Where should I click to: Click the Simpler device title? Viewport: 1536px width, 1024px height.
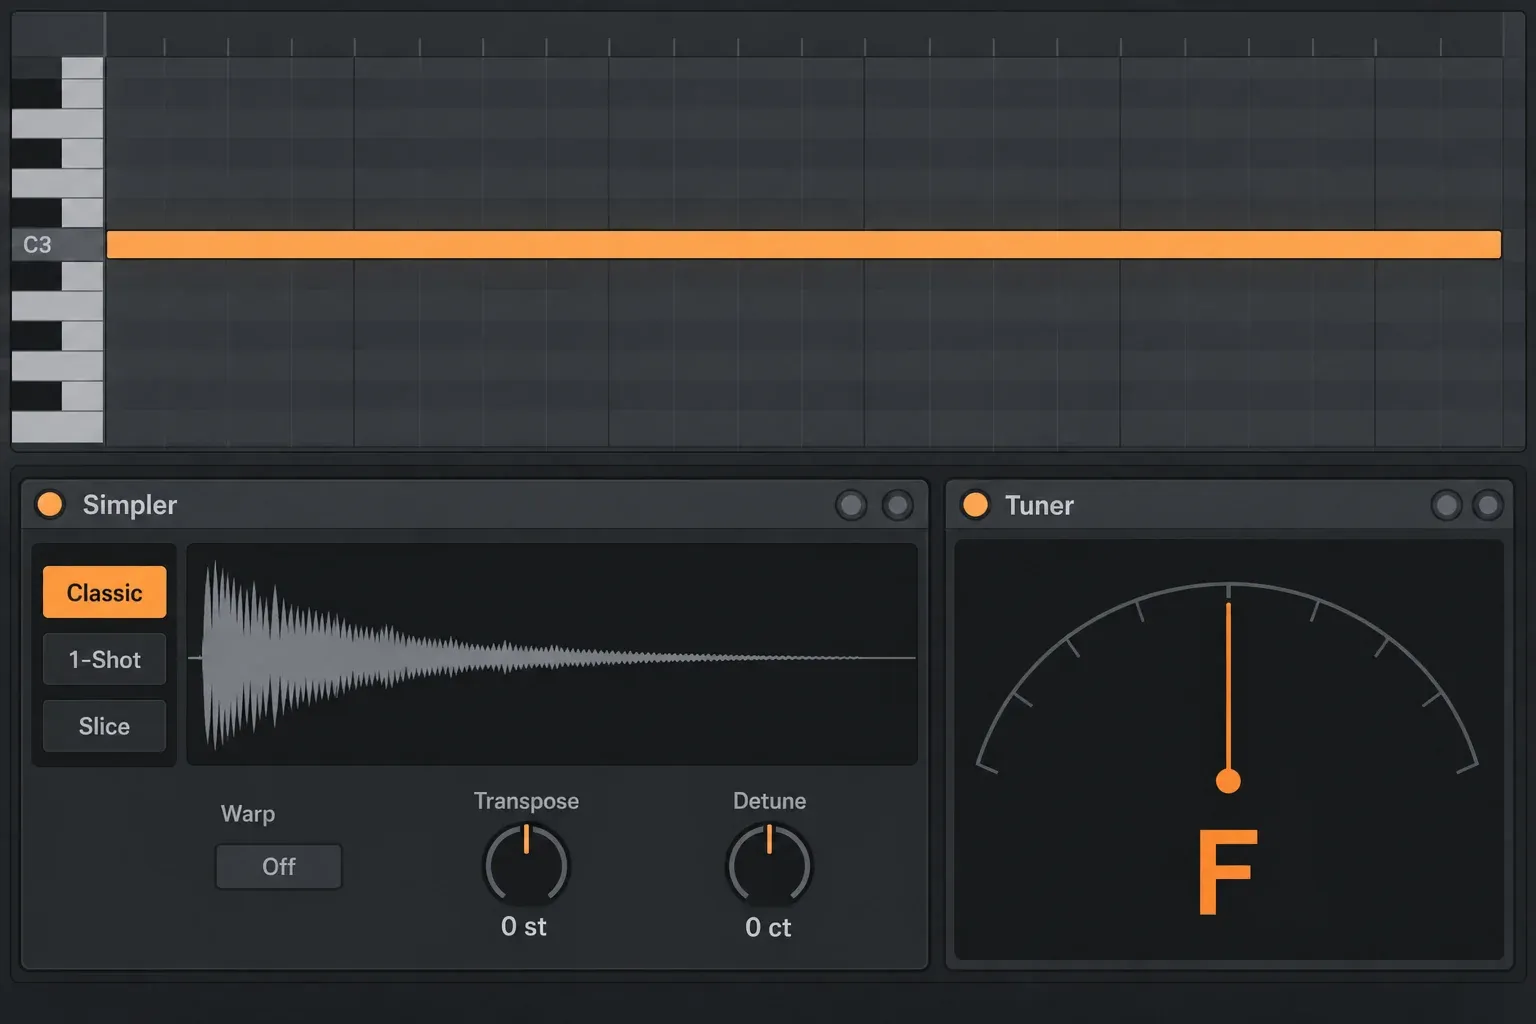tap(130, 505)
